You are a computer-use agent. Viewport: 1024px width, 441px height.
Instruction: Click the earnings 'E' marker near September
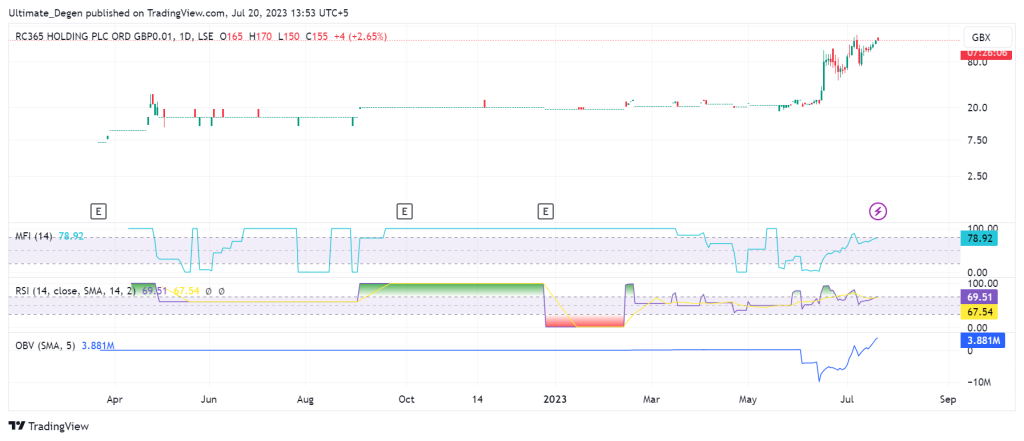coord(404,211)
